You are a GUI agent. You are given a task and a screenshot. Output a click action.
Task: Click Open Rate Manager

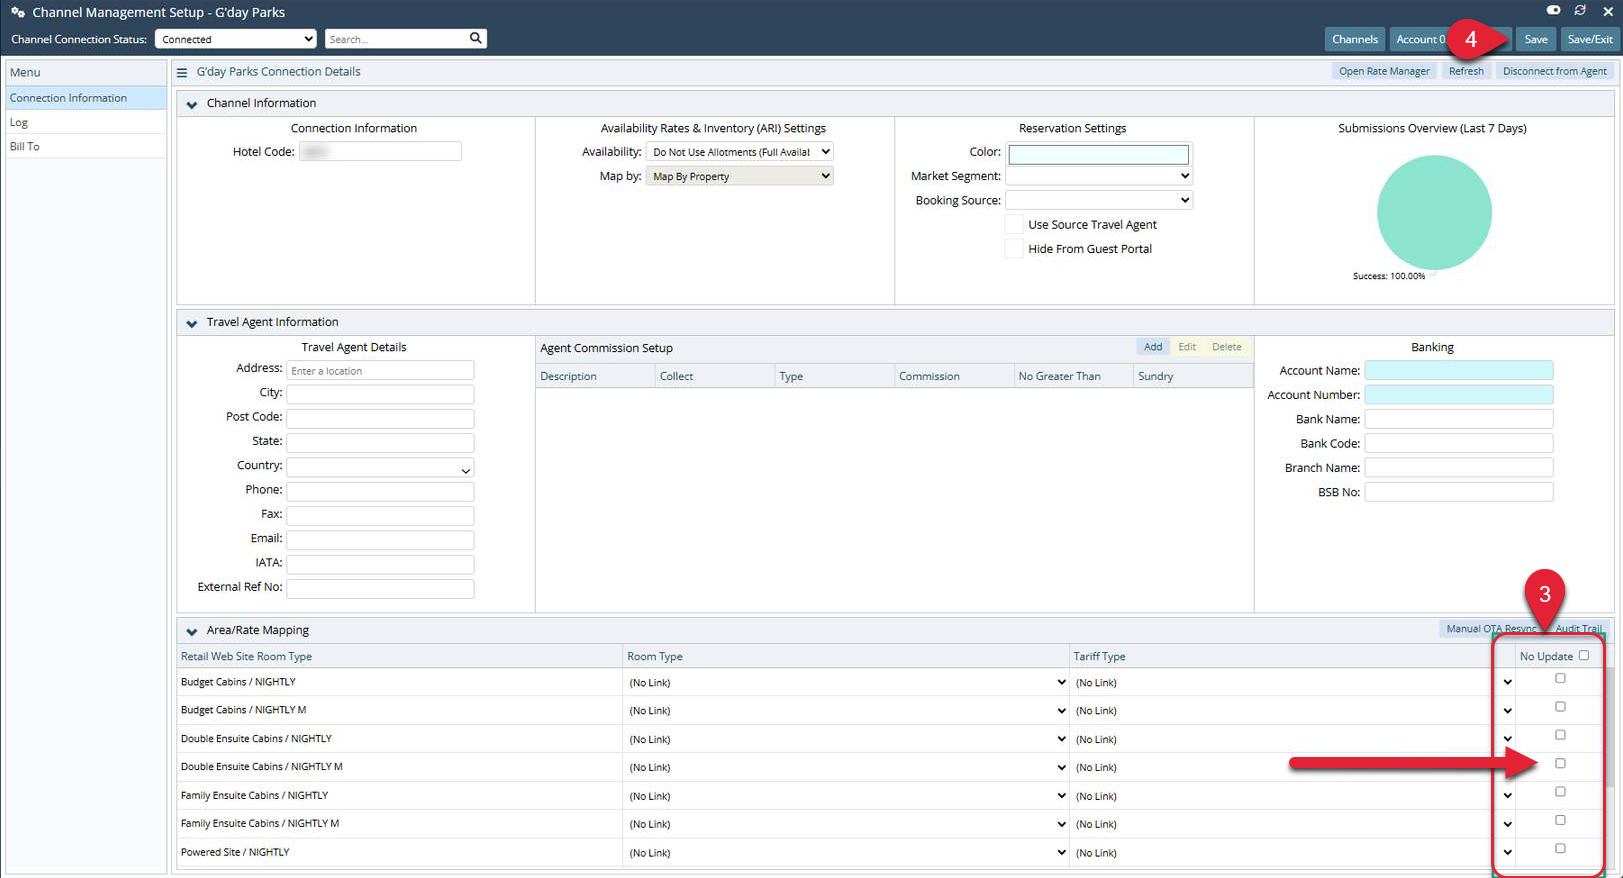click(1384, 71)
